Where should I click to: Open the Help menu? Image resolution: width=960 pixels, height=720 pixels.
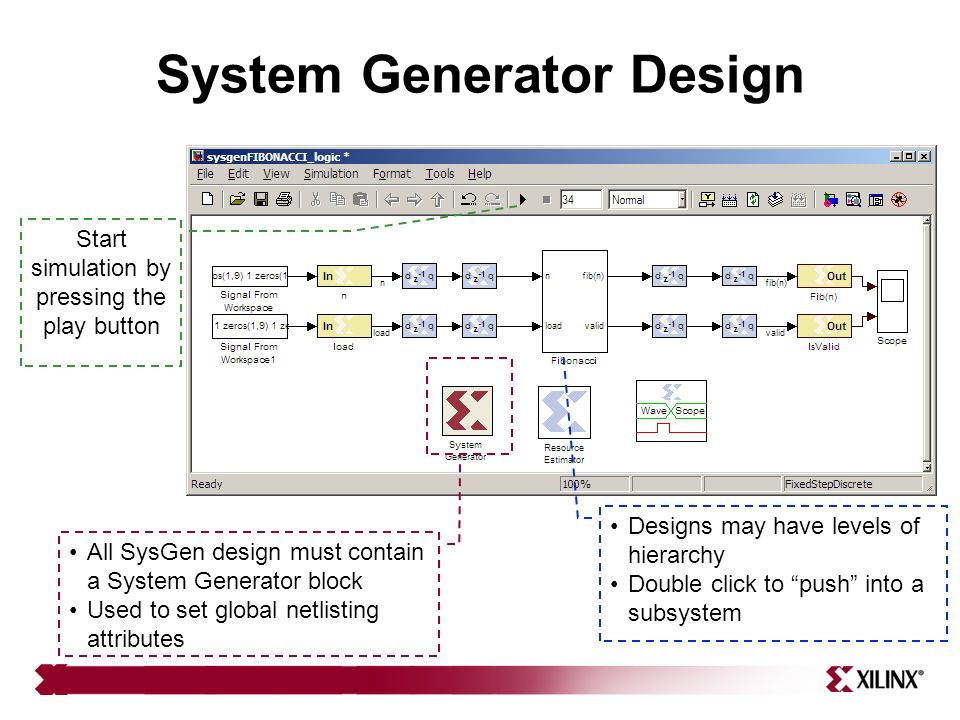tap(479, 174)
